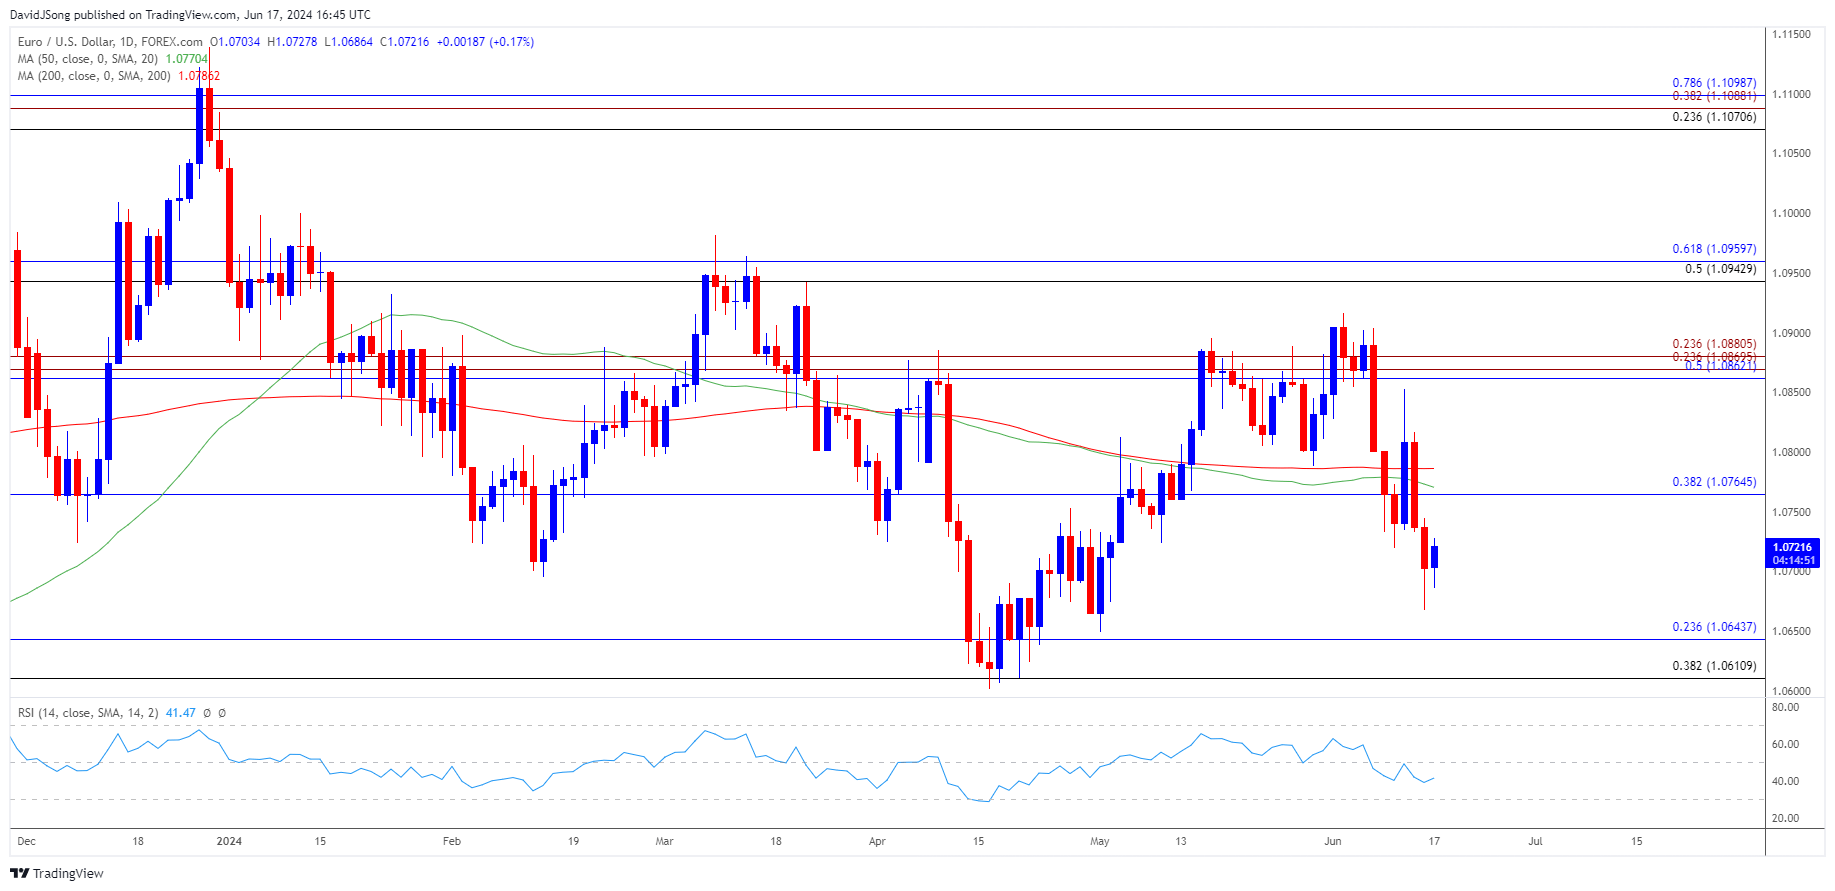Click the 1.06500 price axis label
This screenshot has height=891, width=1835.
(x=1791, y=631)
